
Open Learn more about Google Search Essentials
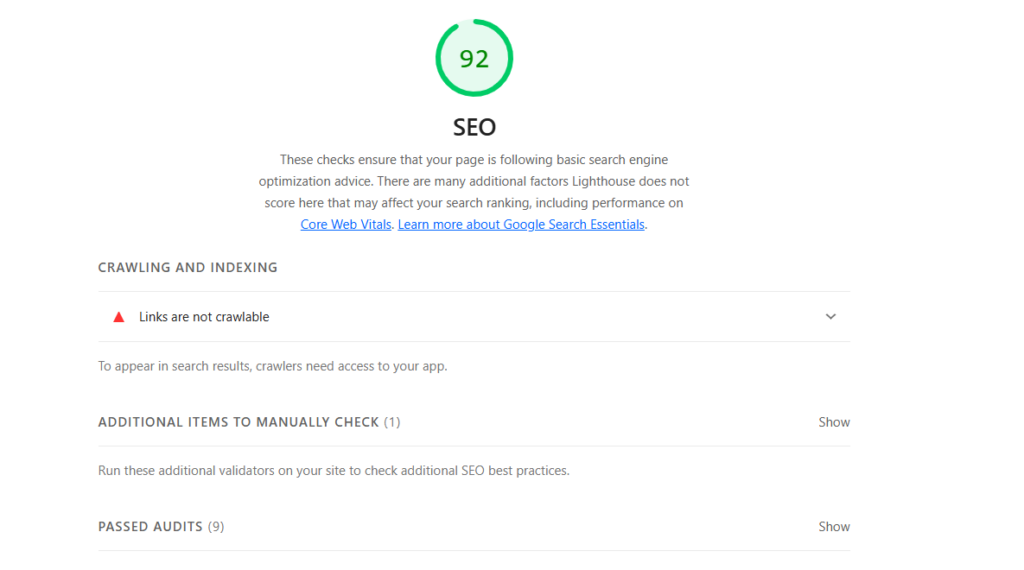click(x=521, y=225)
